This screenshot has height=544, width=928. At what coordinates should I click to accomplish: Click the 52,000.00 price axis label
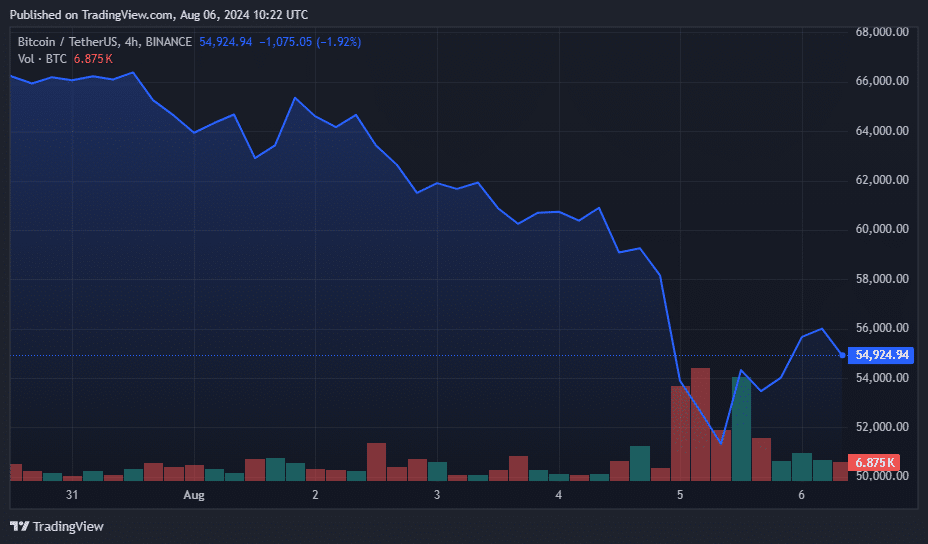(882, 427)
